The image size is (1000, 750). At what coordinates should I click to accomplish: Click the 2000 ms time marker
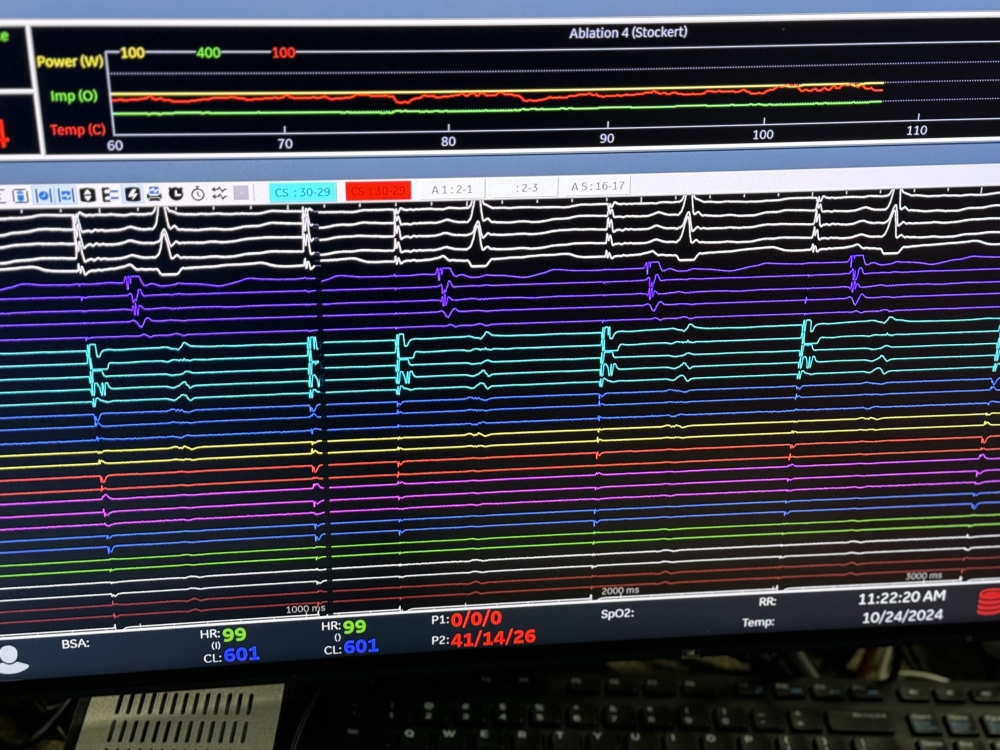point(620,591)
